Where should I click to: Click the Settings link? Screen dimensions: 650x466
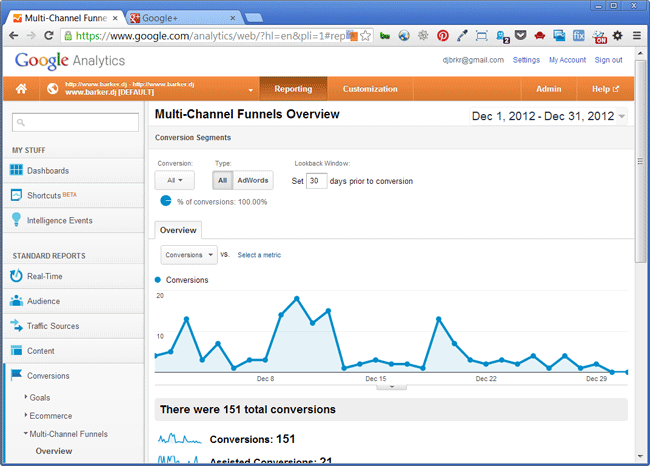pos(526,60)
